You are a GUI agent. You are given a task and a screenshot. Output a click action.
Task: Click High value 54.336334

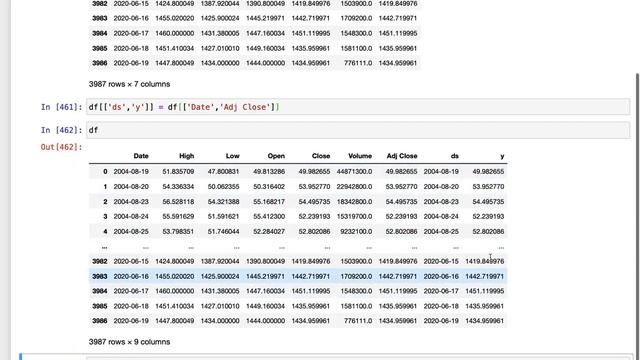click(x=178, y=187)
